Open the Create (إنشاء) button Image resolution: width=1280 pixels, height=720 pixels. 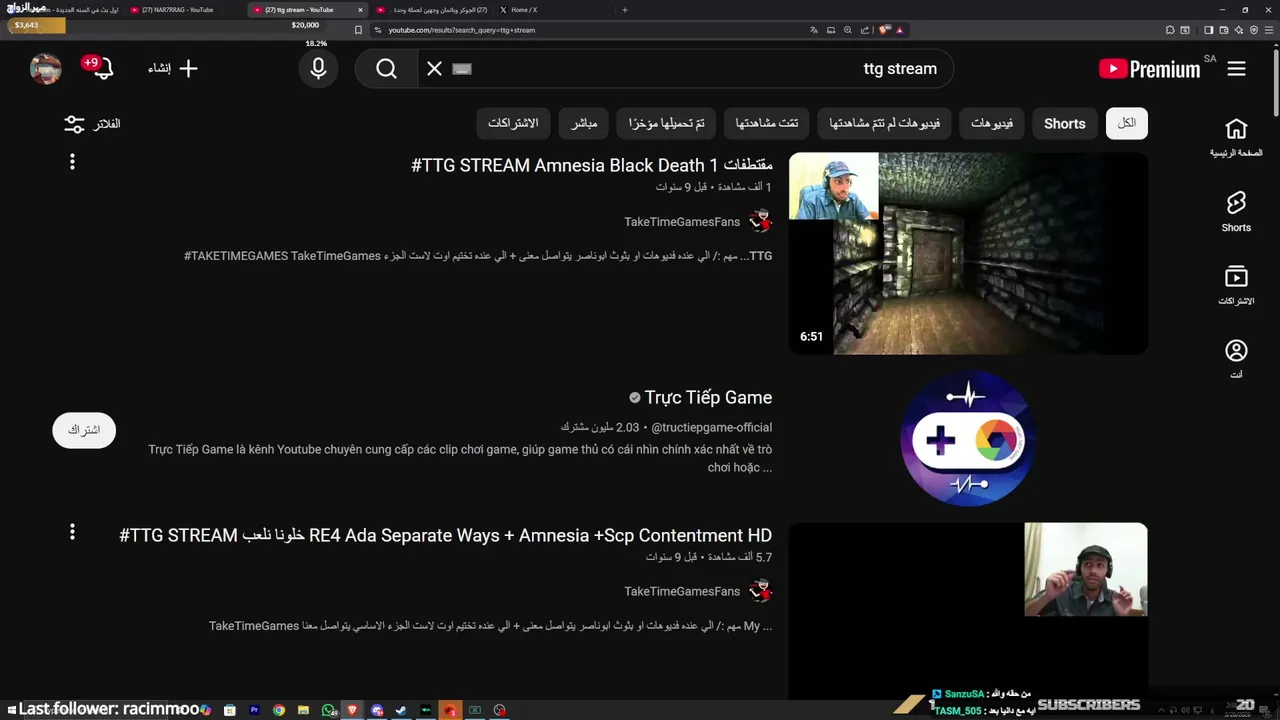pyautogui.click(x=173, y=69)
